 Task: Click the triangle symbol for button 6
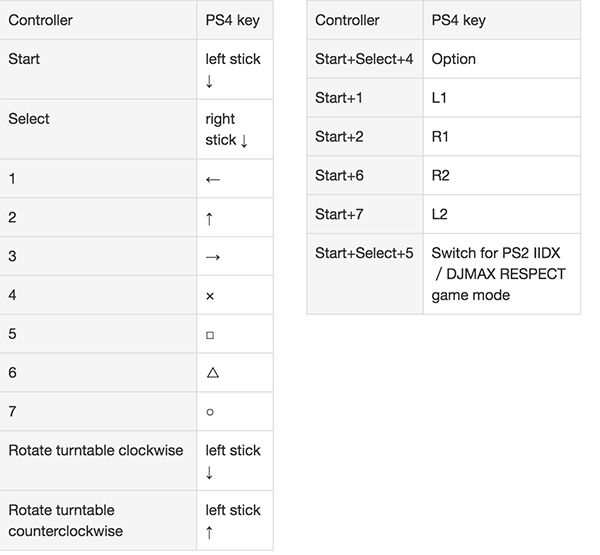(213, 372)
